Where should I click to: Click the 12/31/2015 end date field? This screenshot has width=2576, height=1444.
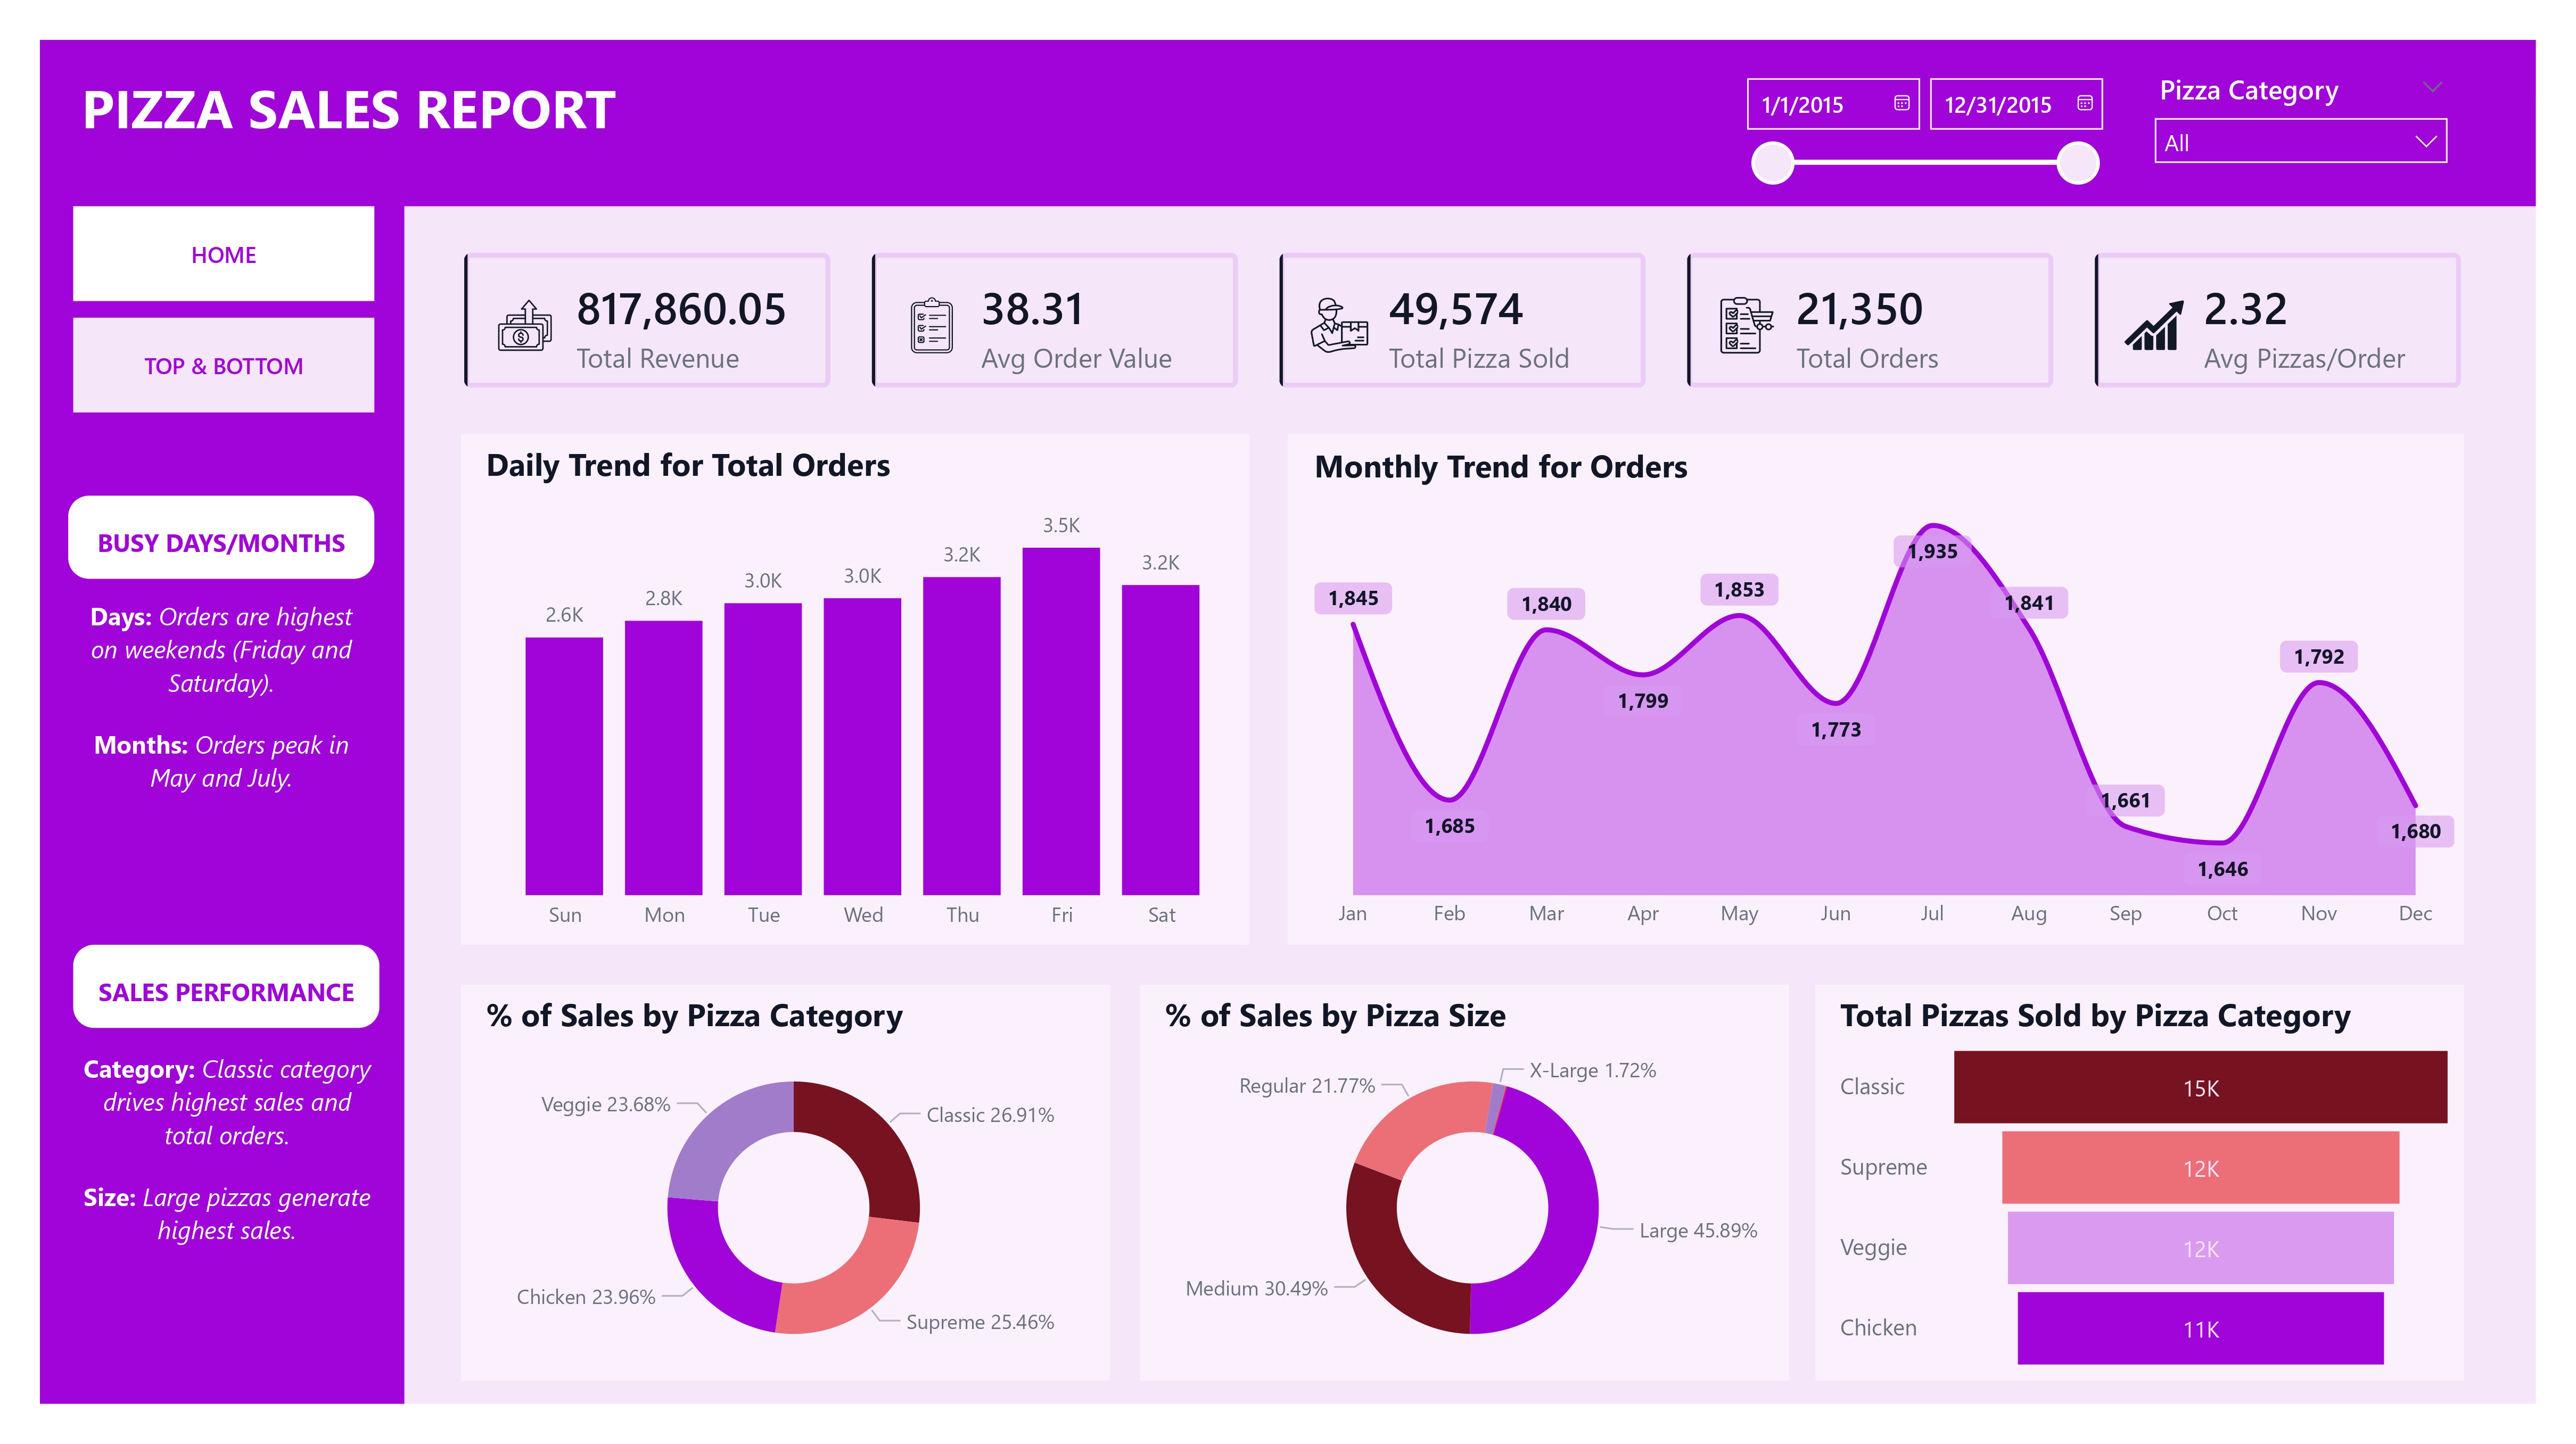(1997, 105)
